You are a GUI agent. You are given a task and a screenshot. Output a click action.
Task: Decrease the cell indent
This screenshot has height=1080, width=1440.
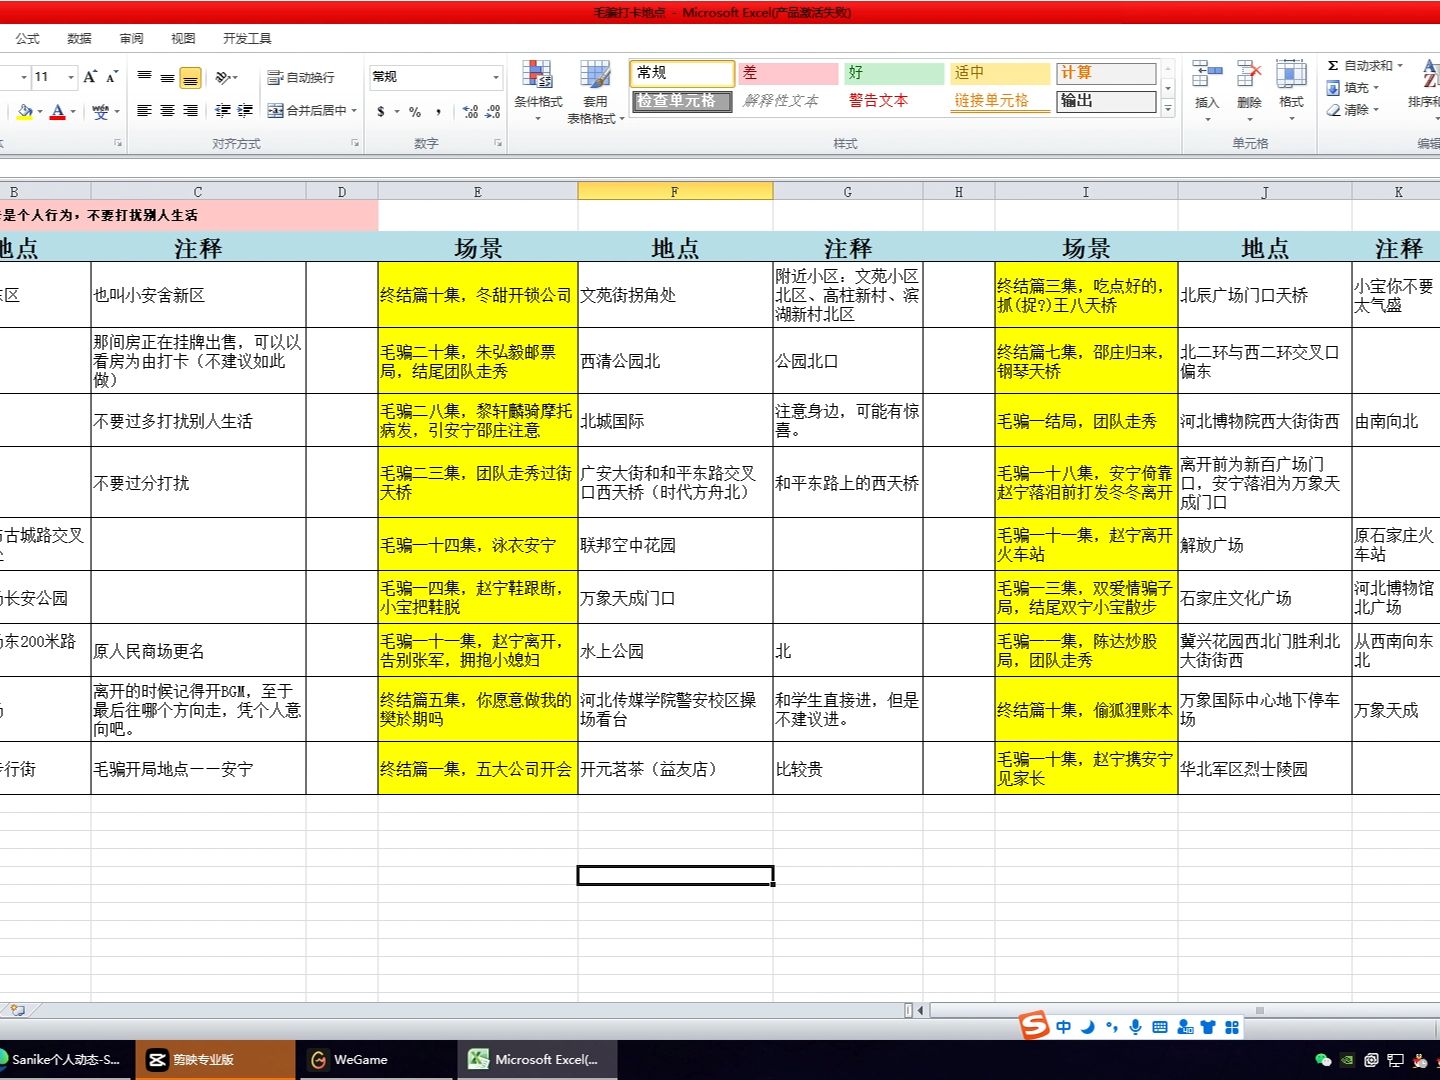(222, 110)
